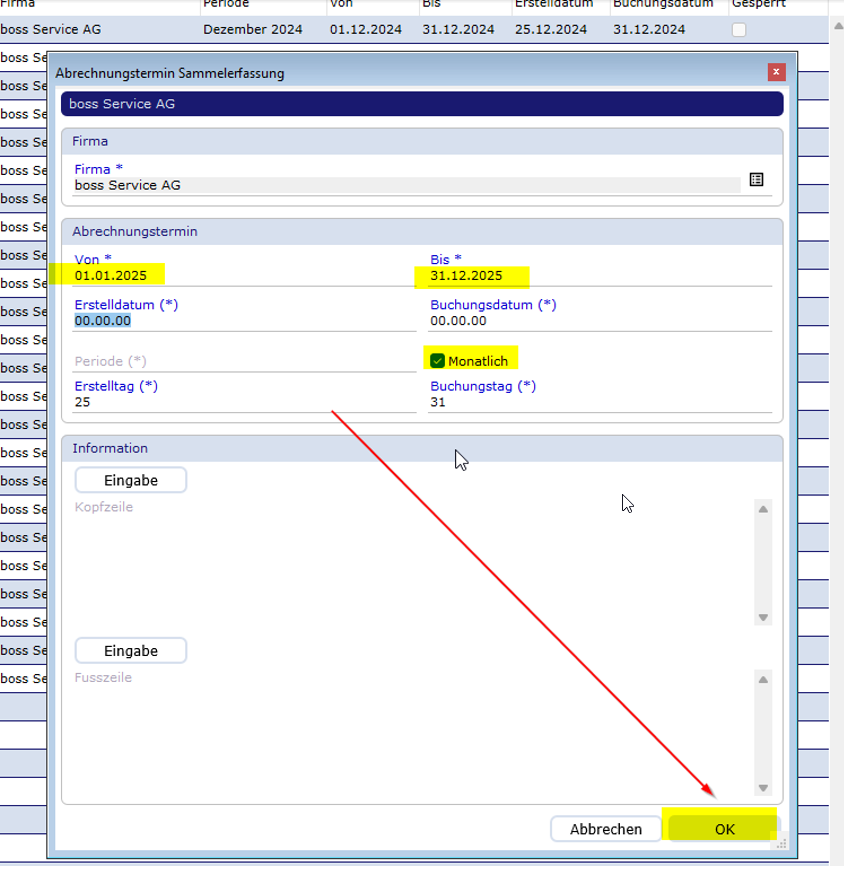The height and width of the screenshot is (869, 844).
Task: Click the Kopfzeile text area
Action: [x=410, y=560]
